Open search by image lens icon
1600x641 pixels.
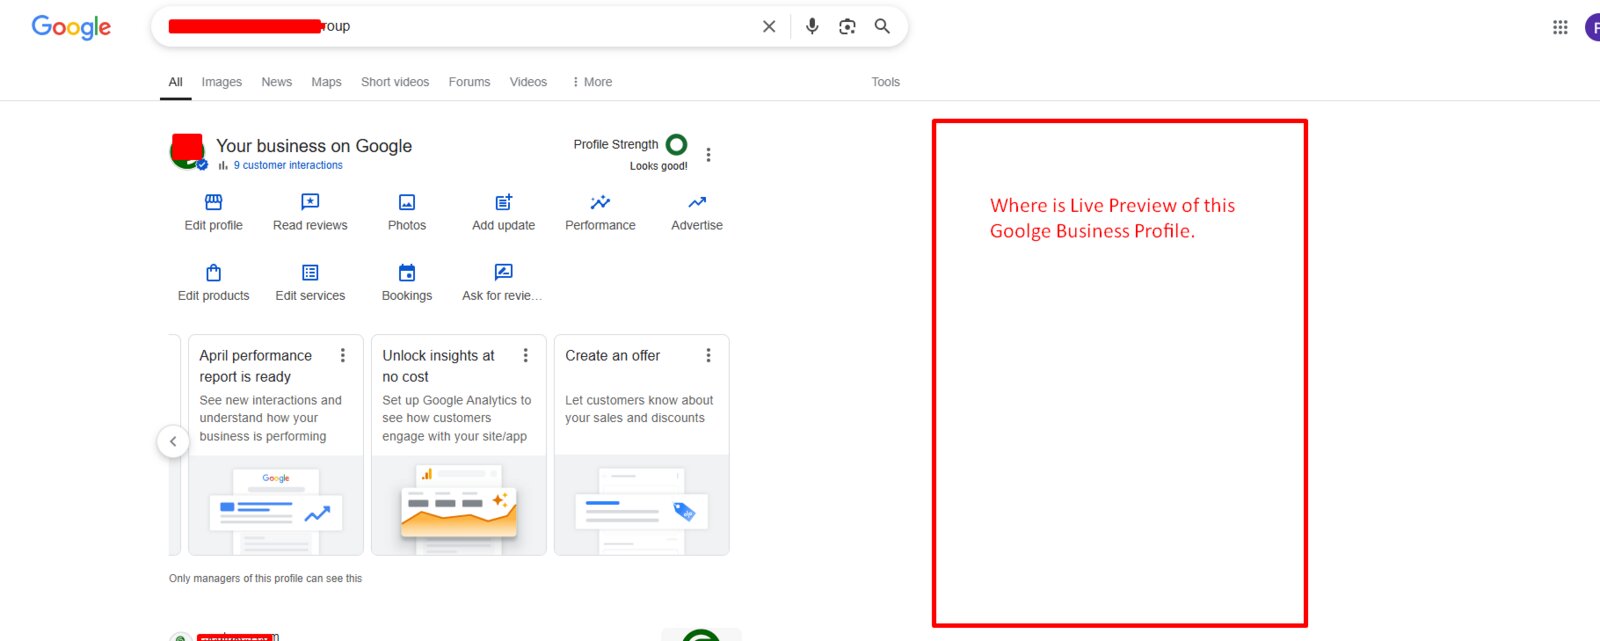pos(847,27)
